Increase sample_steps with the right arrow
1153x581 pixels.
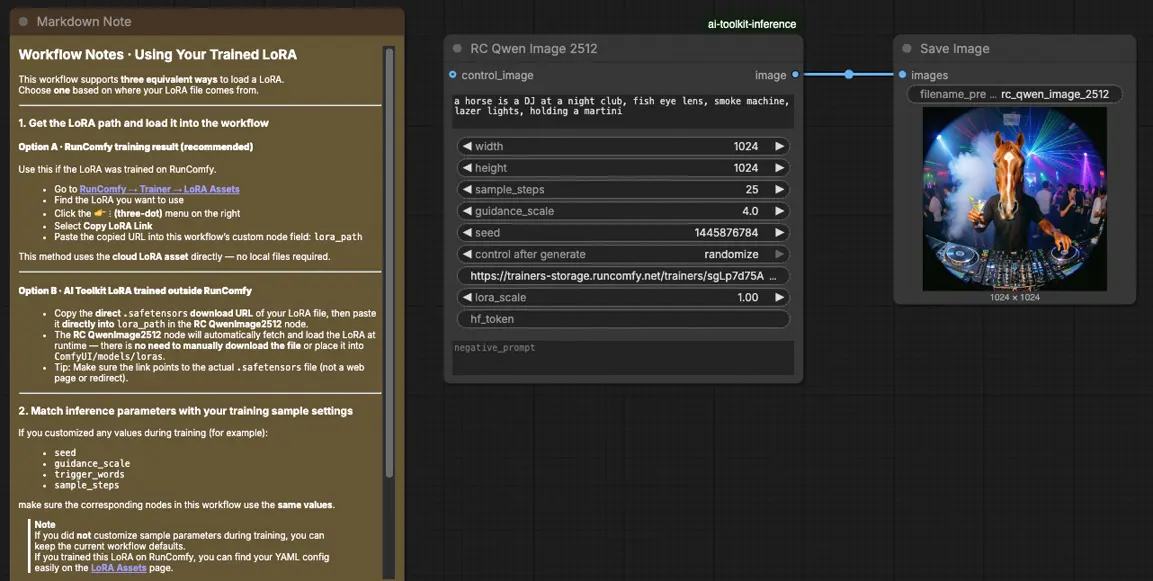[779, 189]
